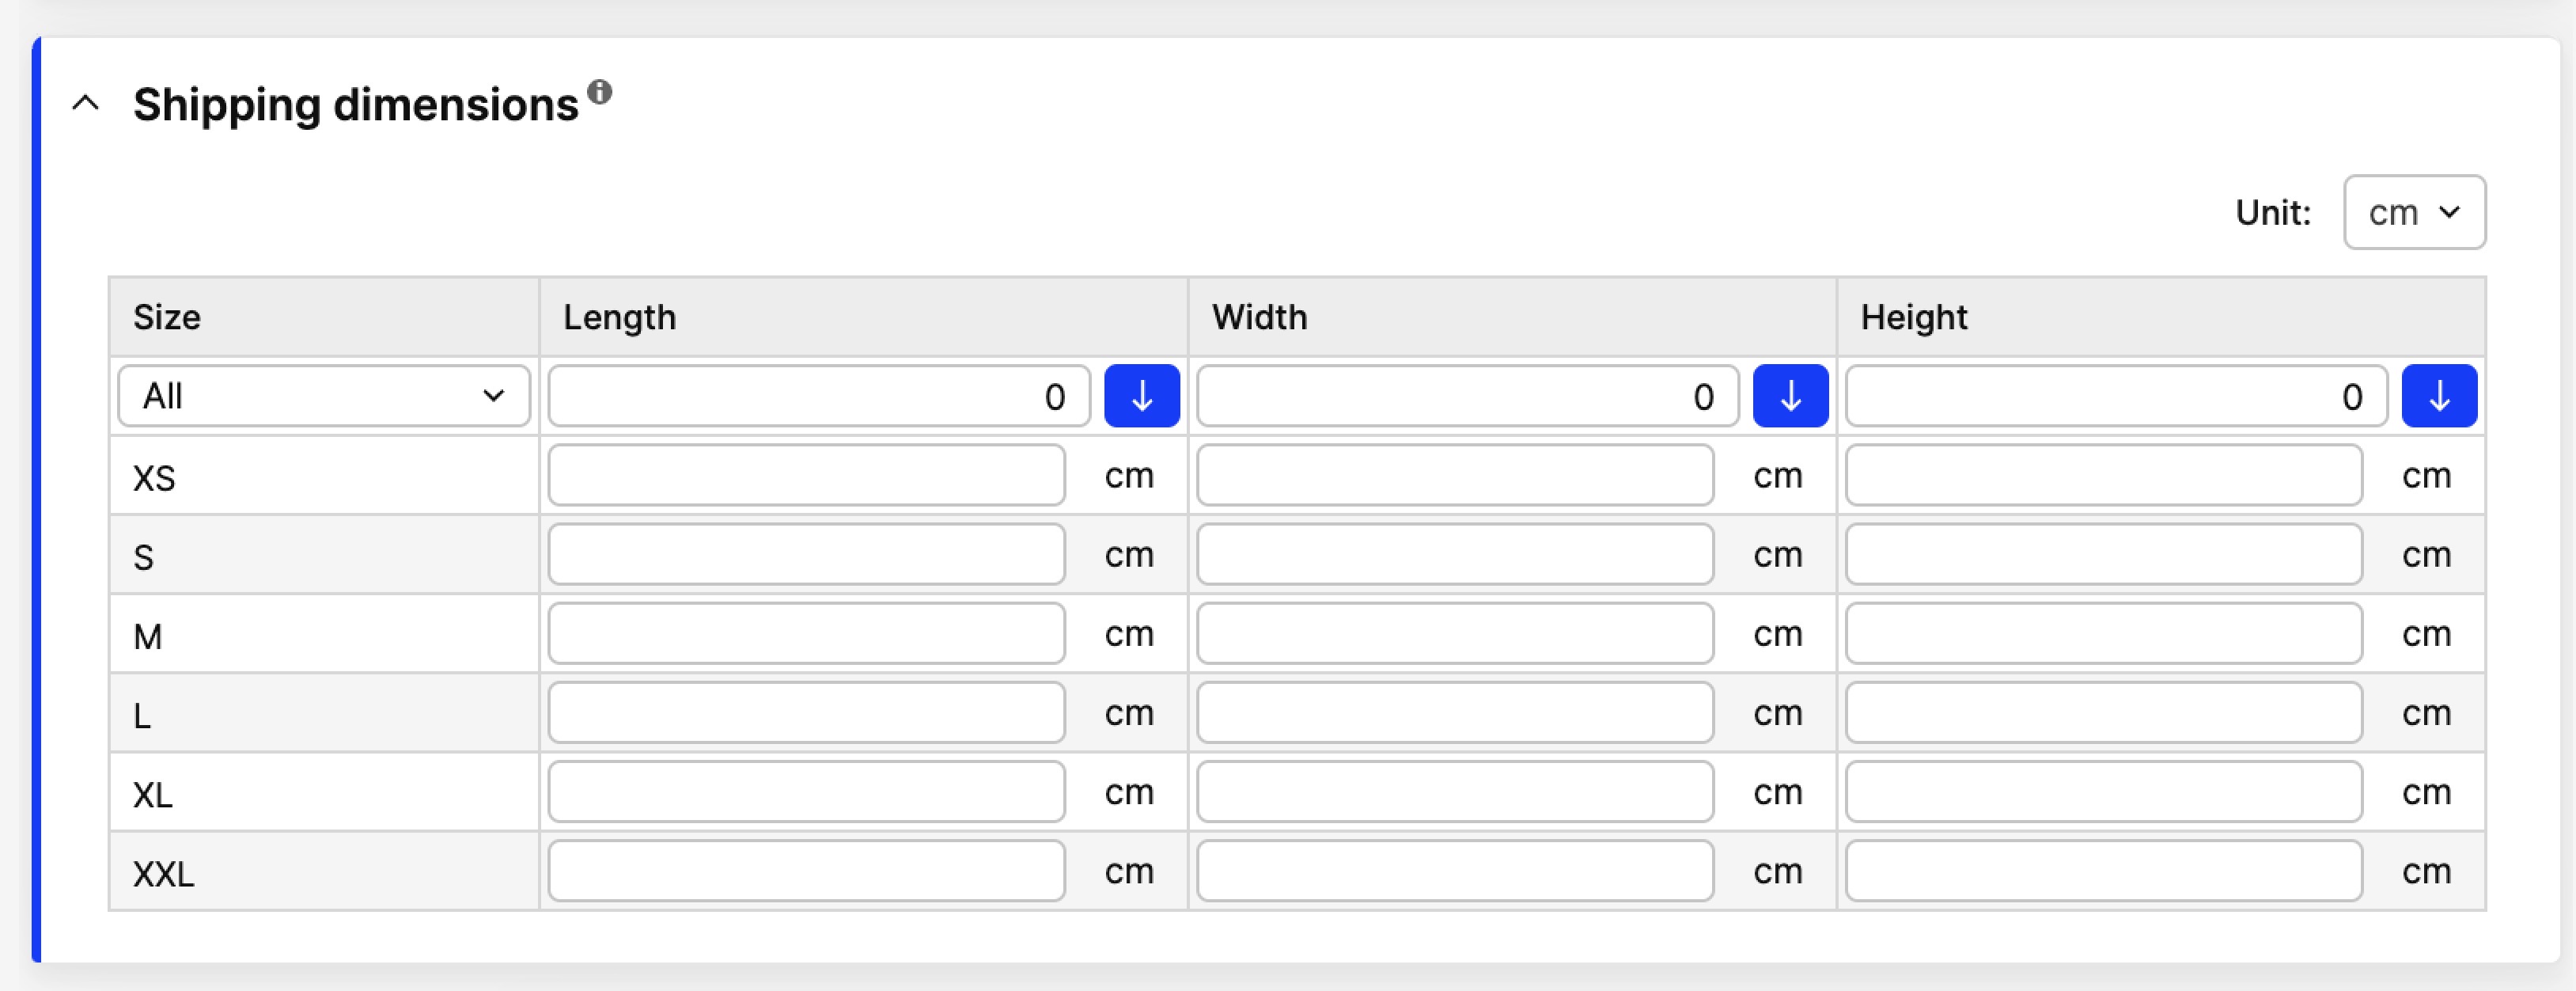The height and width of the screenshot is (991, 2576).
Task: Select the XXL Length input field
Action: click(x=806, y=870)
